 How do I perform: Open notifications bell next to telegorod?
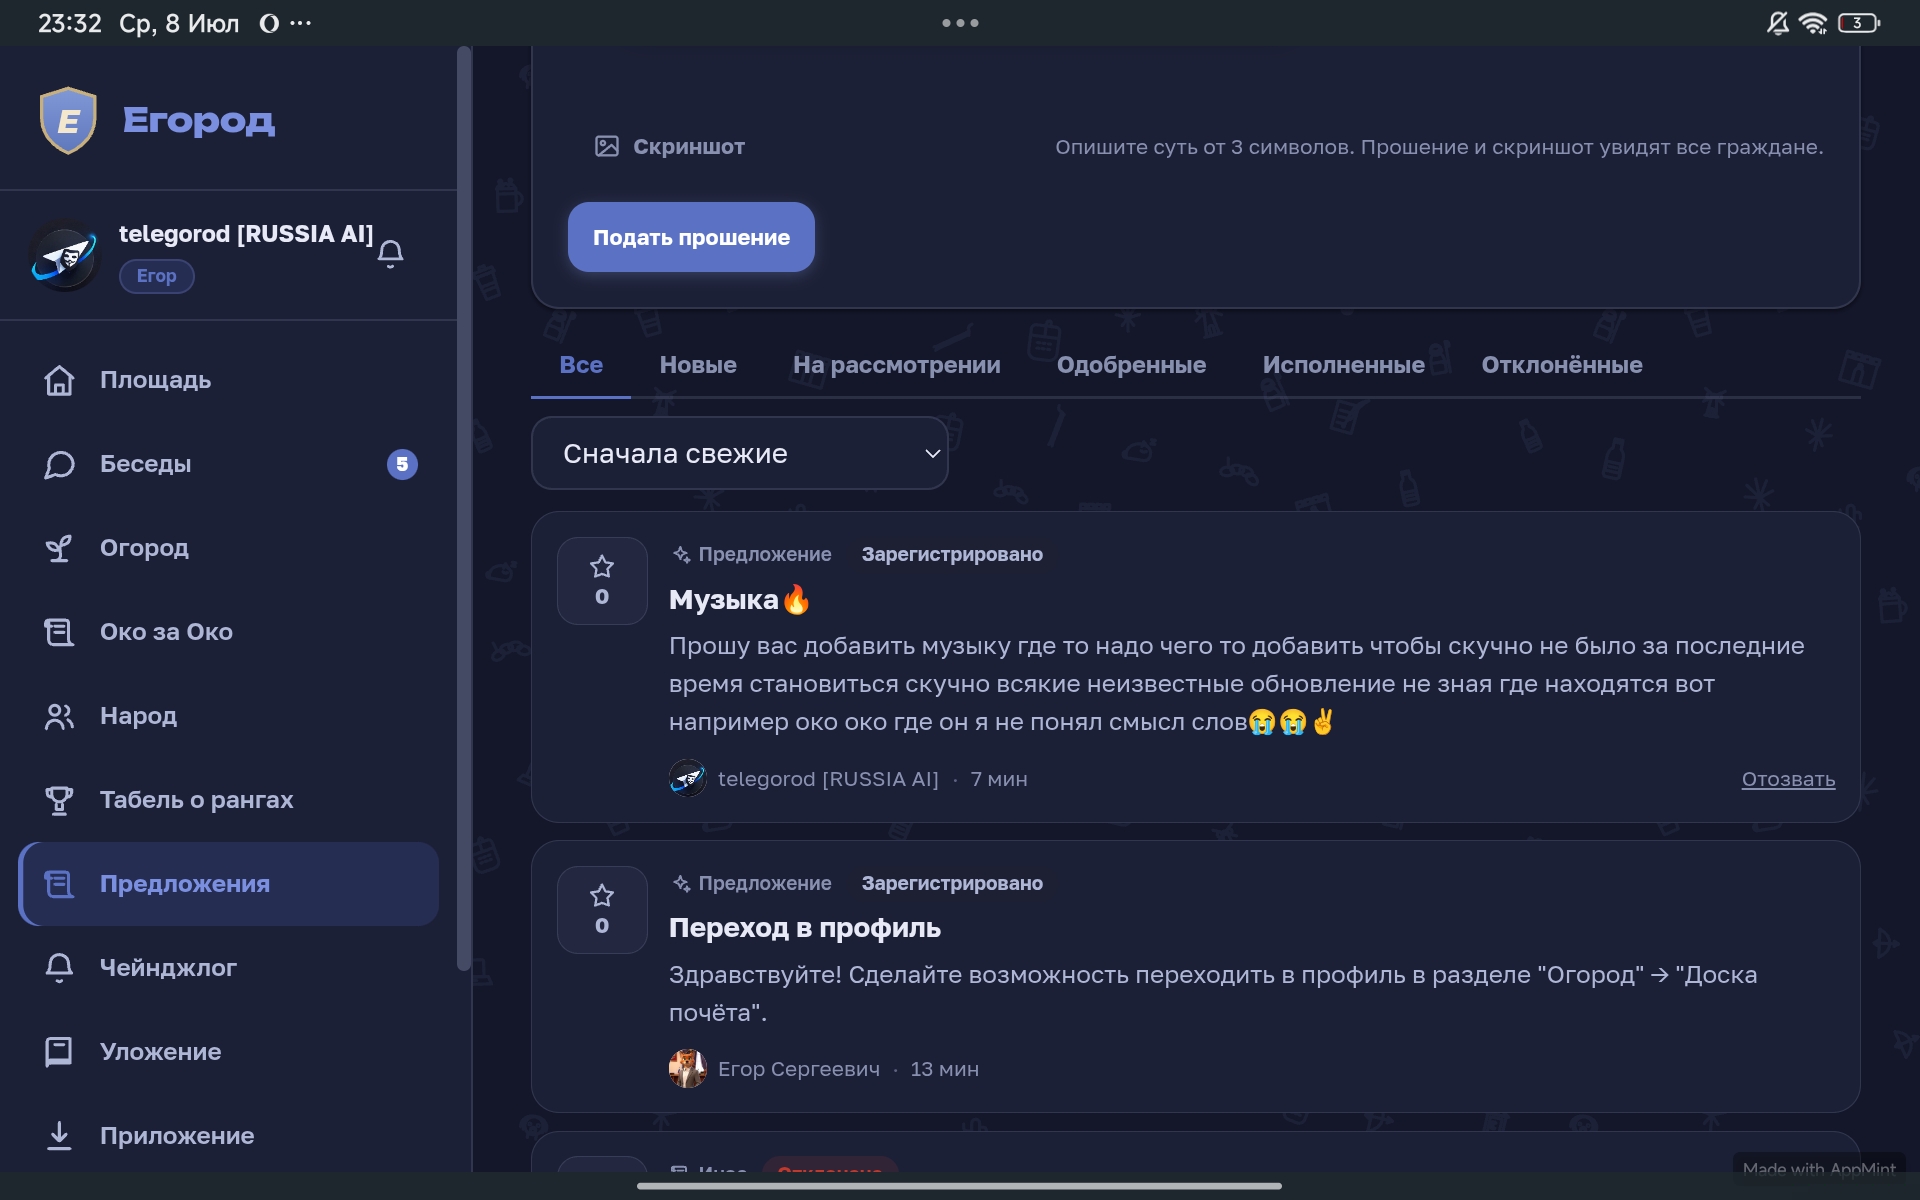click(x=391, y=254)
